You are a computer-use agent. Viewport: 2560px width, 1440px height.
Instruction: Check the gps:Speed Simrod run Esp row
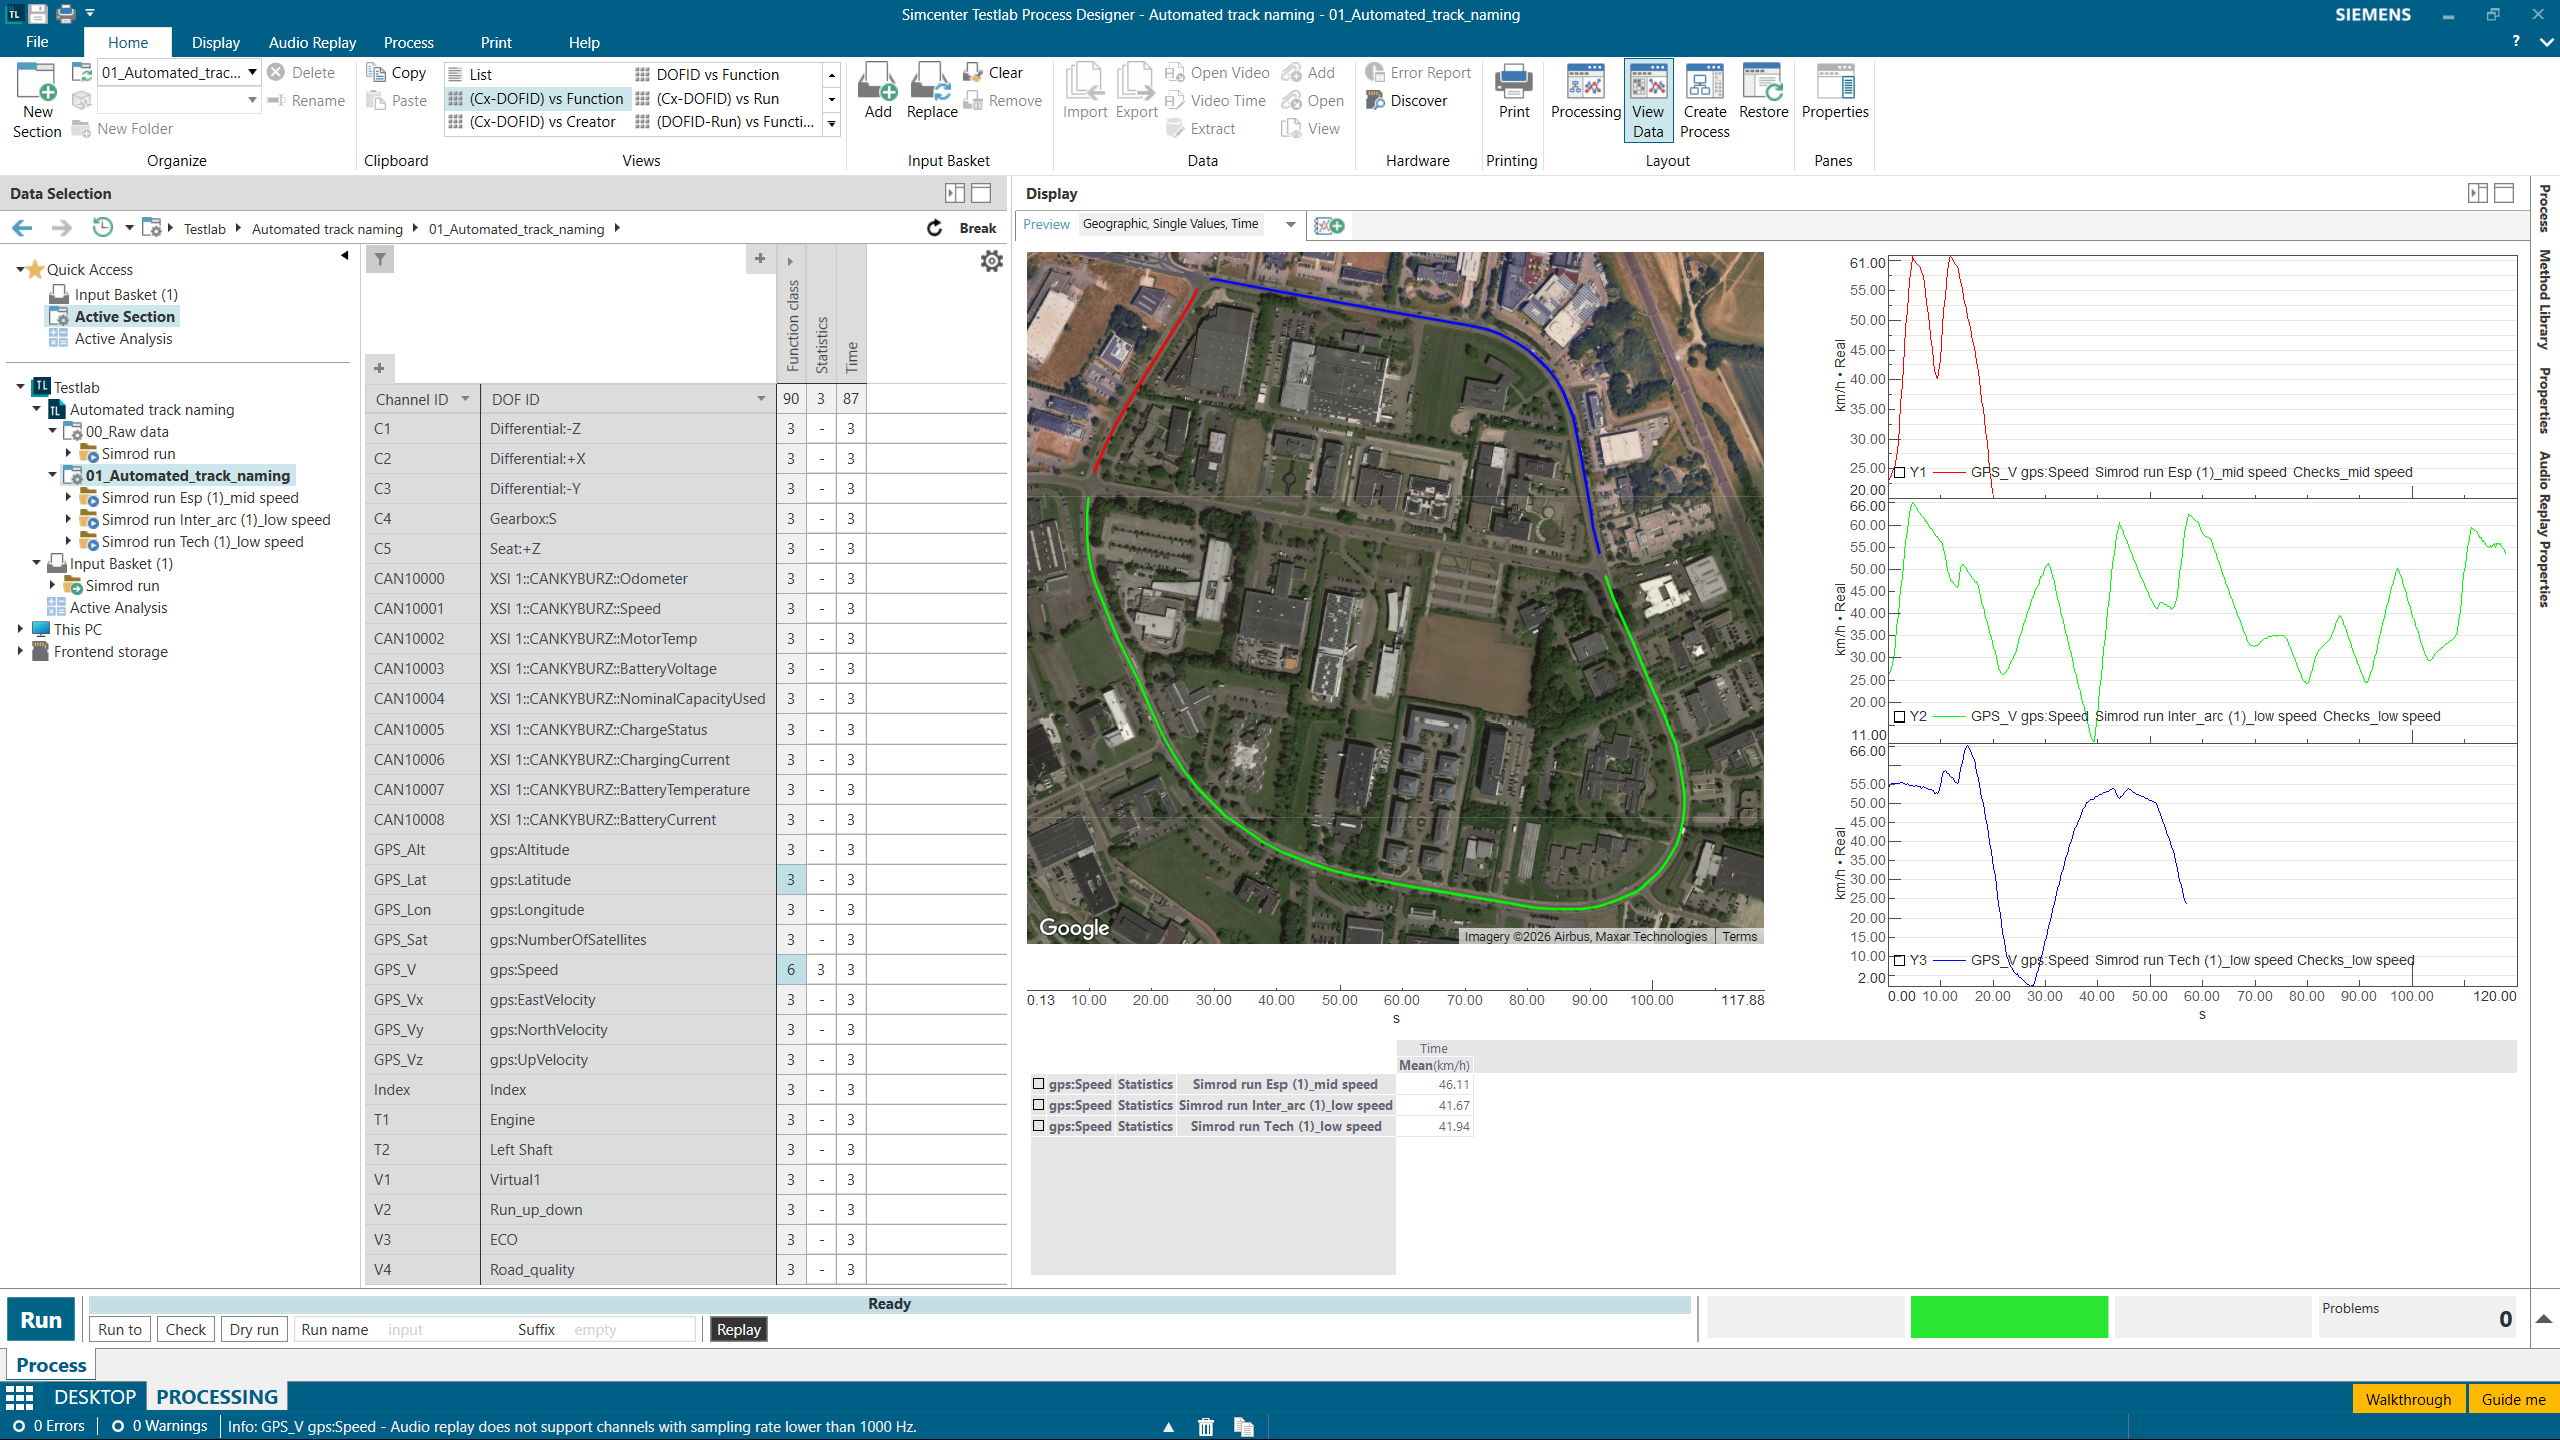[1038, 1084]
